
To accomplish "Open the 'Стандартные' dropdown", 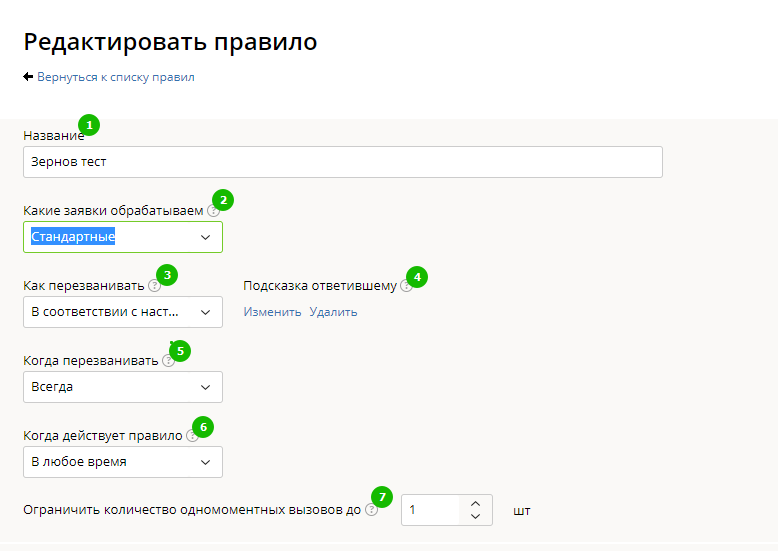I will point(122,237).
